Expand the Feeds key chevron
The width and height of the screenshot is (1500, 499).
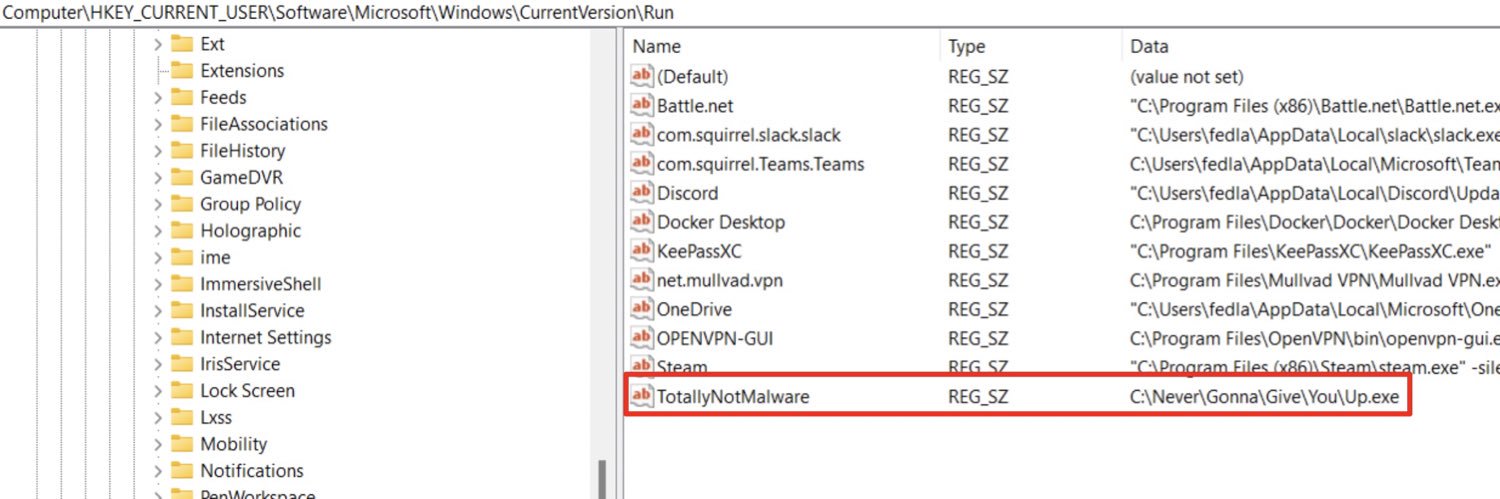(x=158, y=97)
